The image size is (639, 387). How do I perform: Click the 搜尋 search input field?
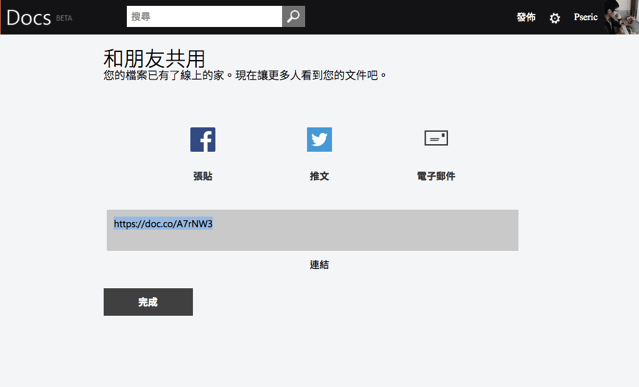pos(204,17)
